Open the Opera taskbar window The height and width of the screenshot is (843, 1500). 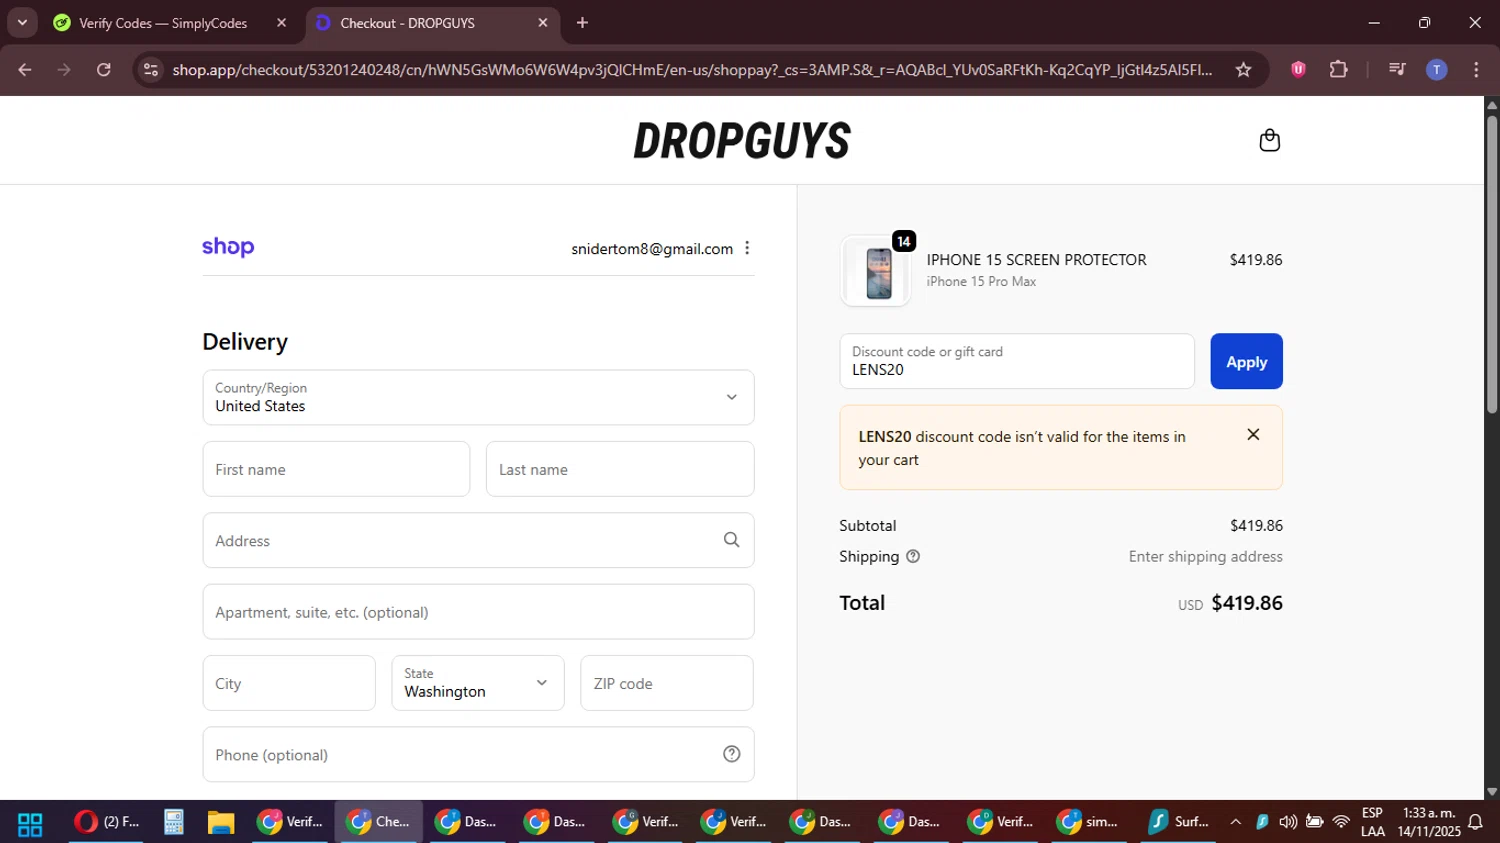105,822
